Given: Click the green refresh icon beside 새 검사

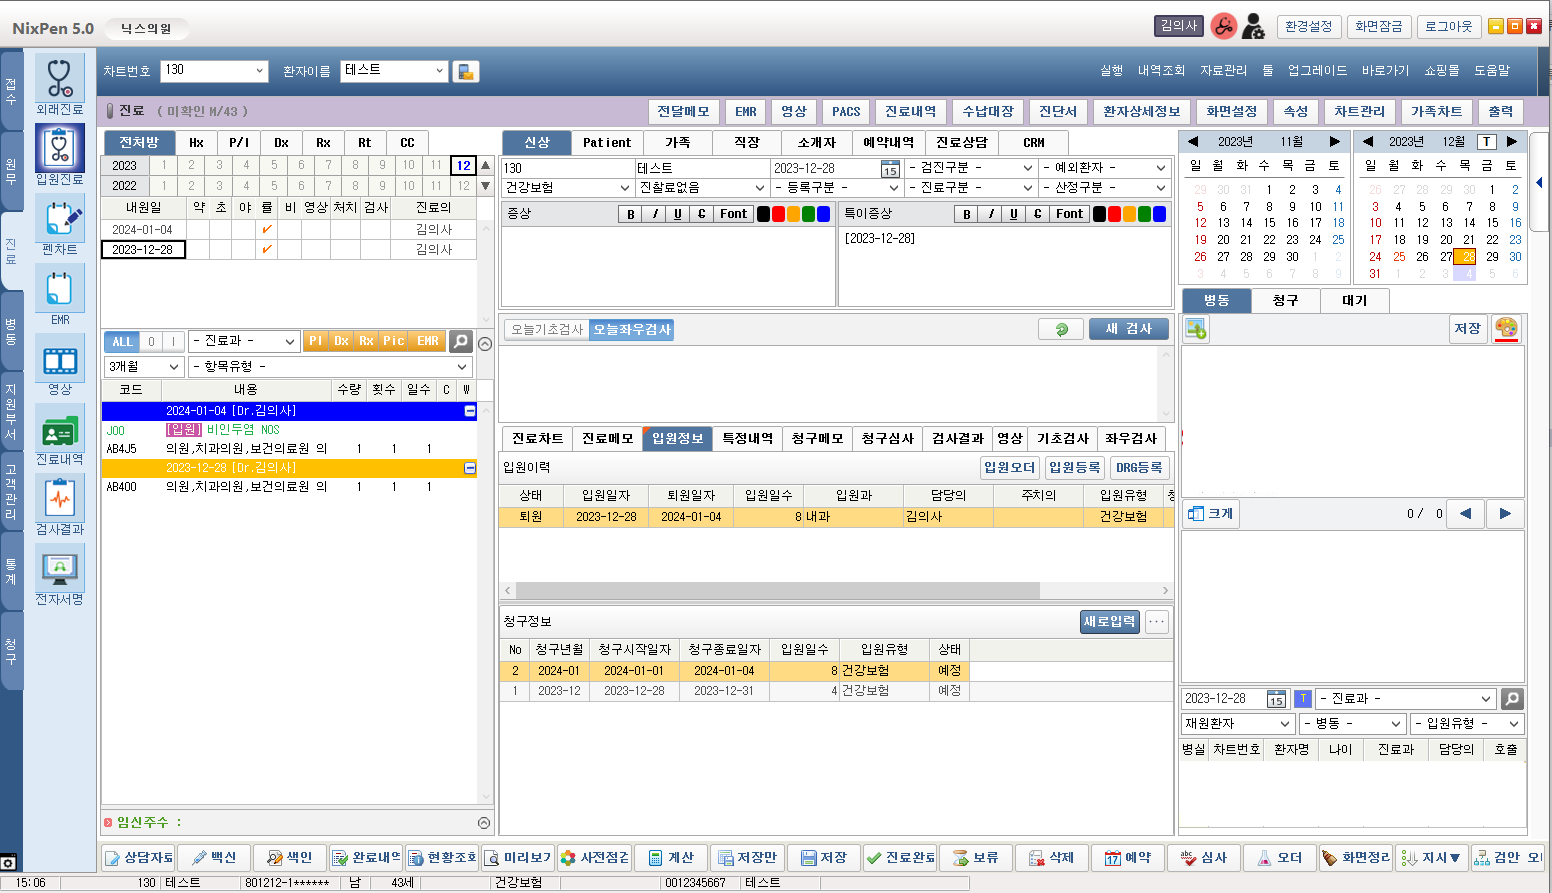Looking at the screenshot, I should tap(1061, 329).
